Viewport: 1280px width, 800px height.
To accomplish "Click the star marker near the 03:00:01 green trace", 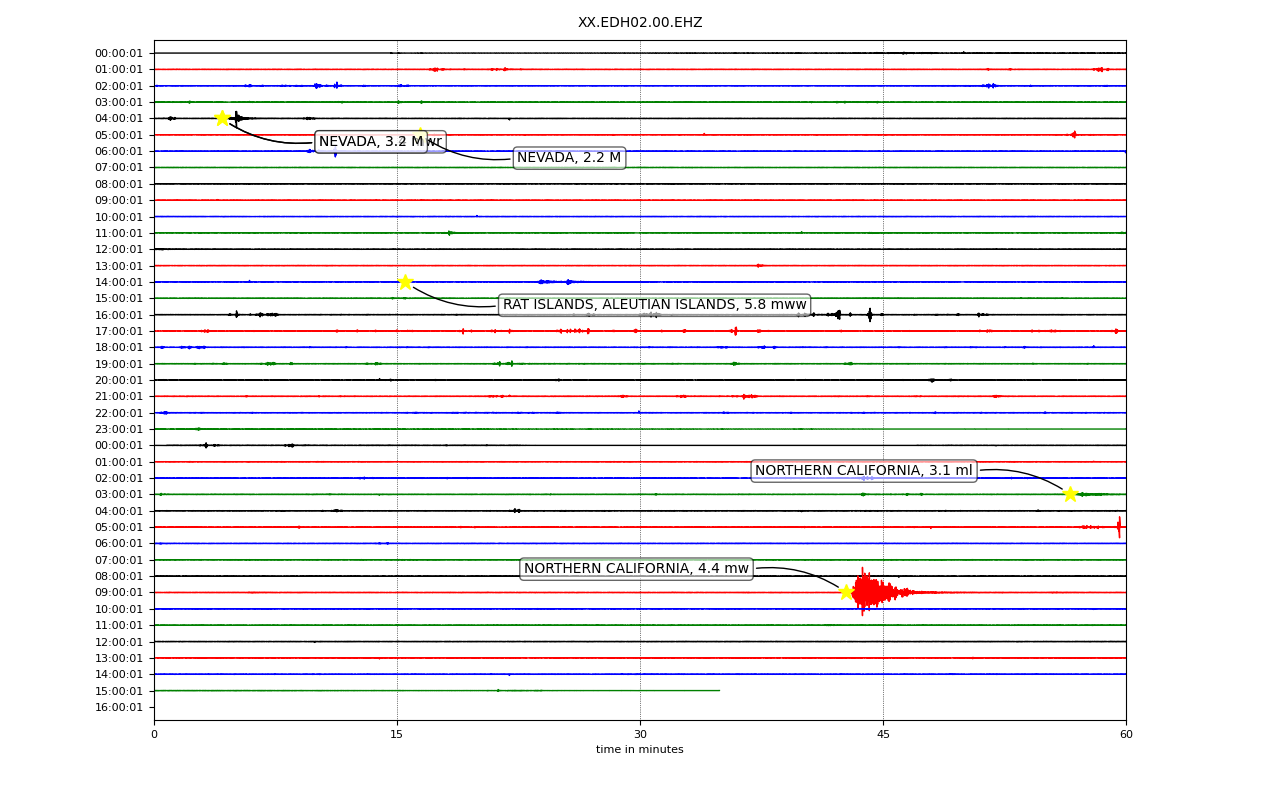I will (x=1070, y=494).
